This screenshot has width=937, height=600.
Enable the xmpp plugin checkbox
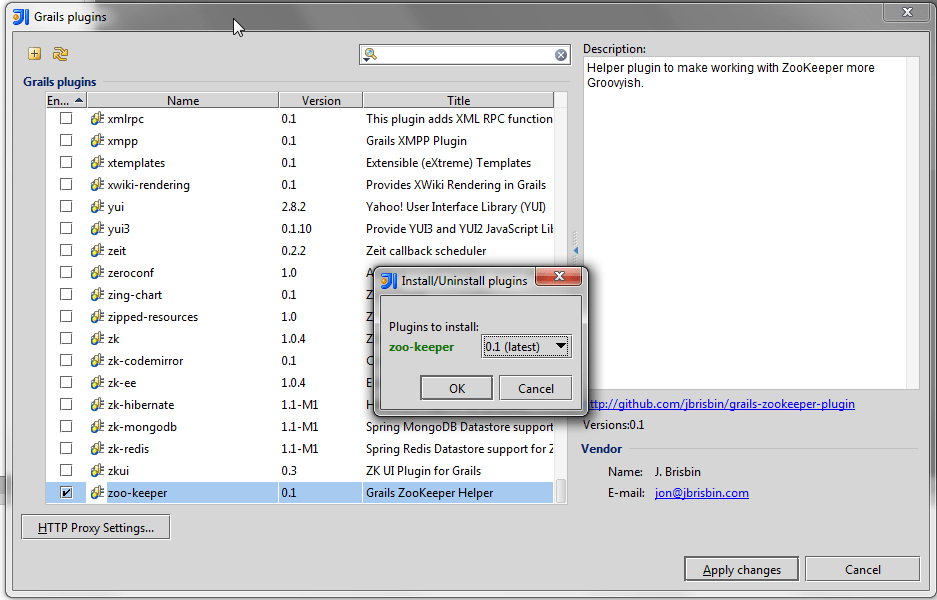66,141
